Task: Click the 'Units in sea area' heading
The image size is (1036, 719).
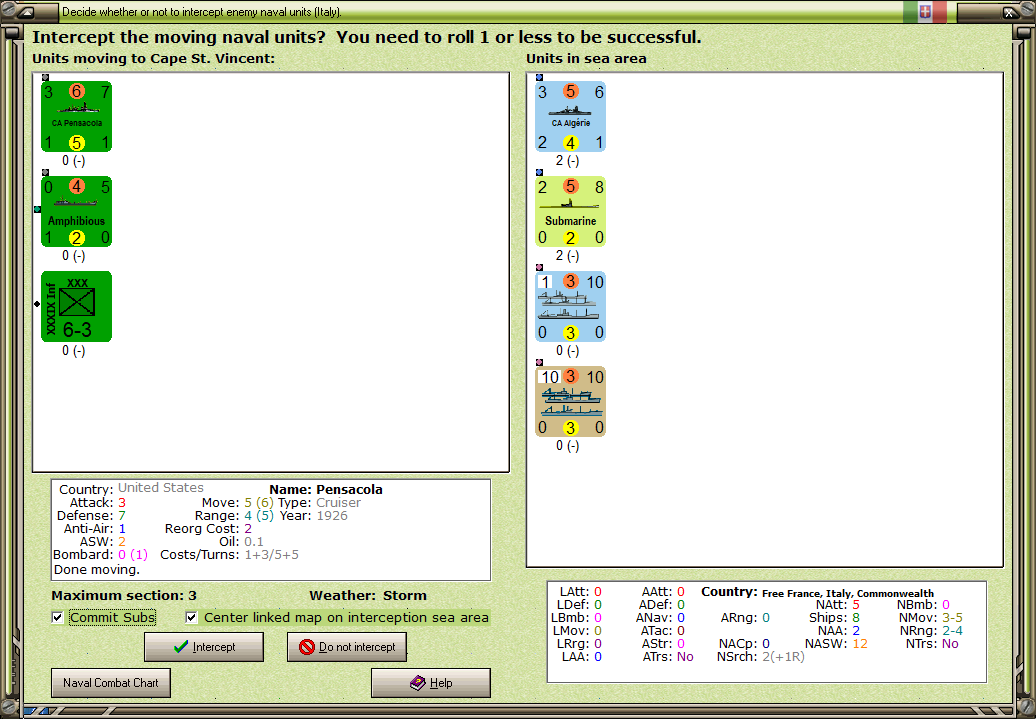Action: 586,58
